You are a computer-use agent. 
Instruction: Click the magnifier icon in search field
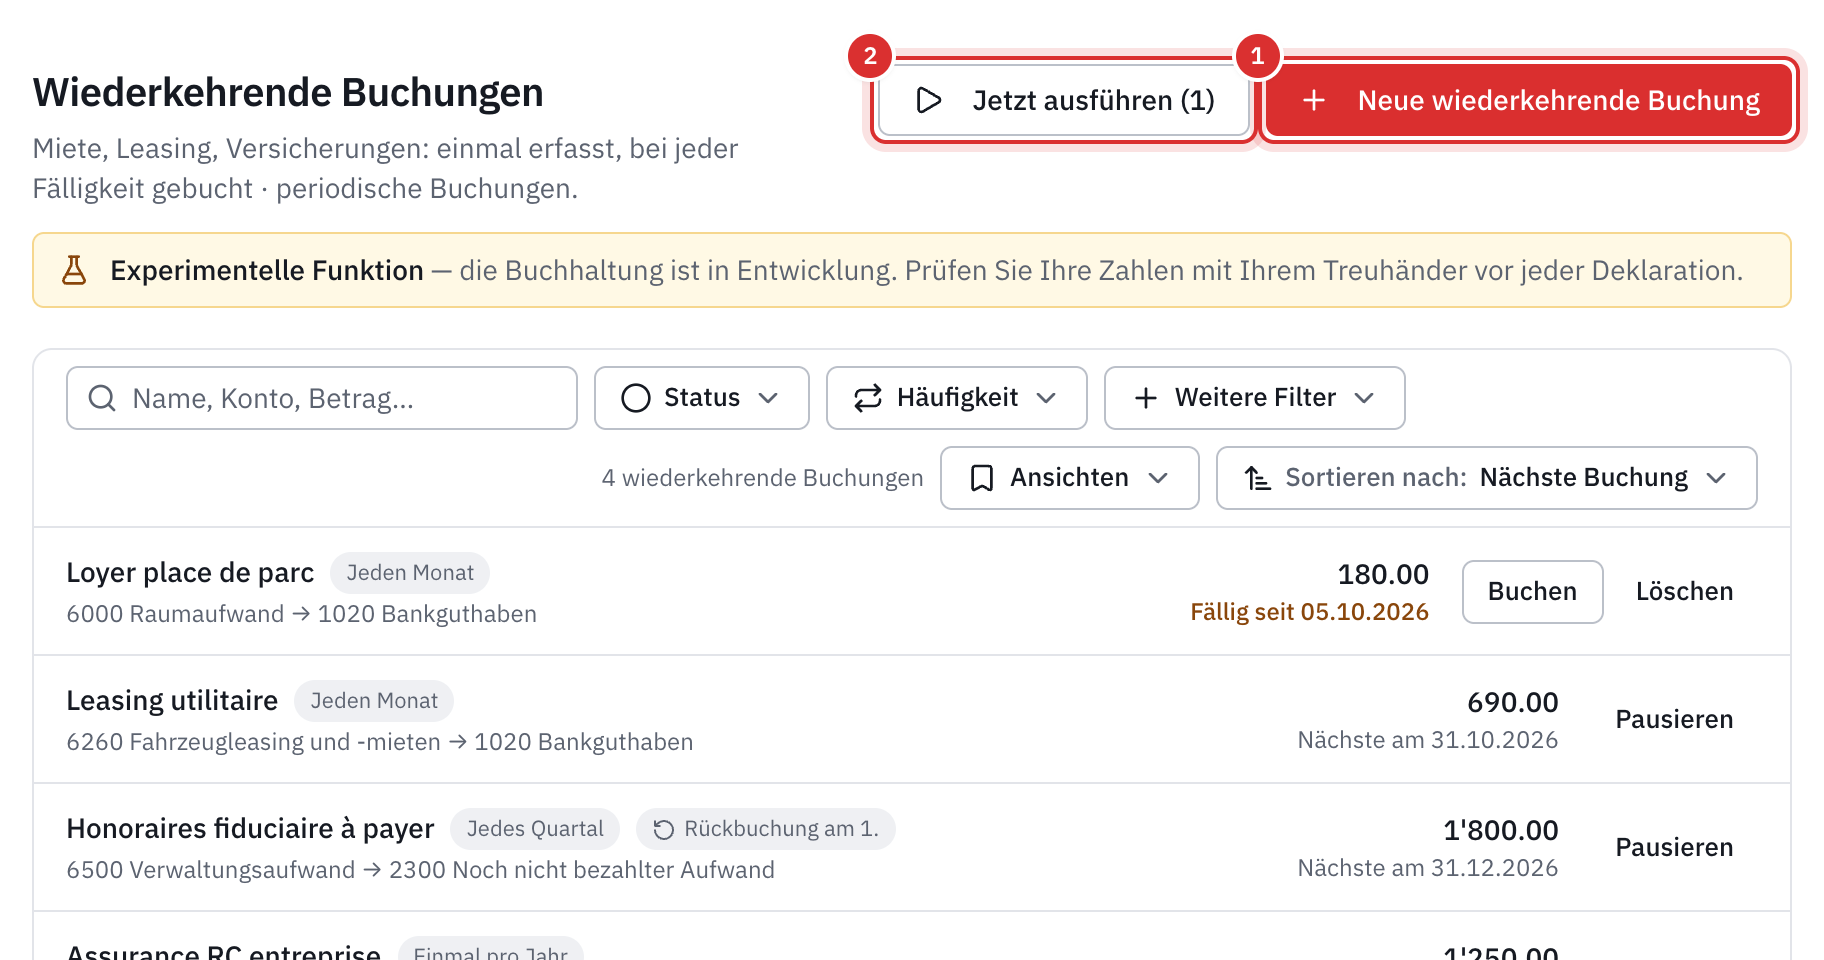click(102, 398)
